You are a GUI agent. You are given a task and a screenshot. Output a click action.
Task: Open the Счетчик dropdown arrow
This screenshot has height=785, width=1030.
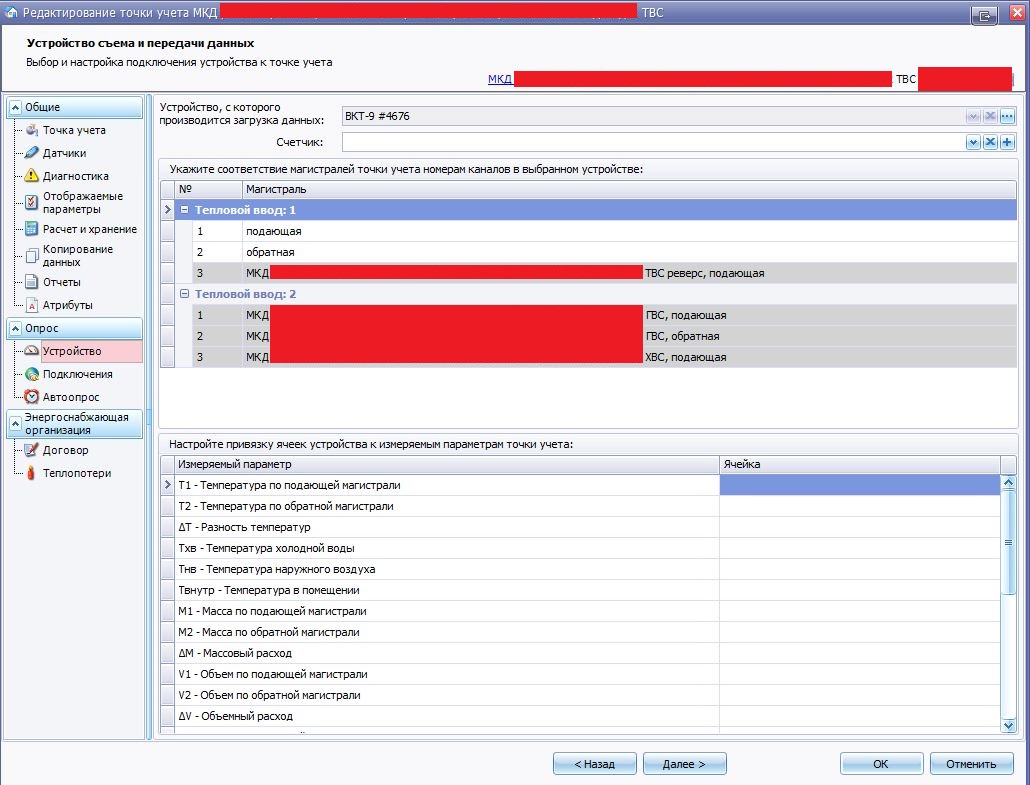coord(973,142)
